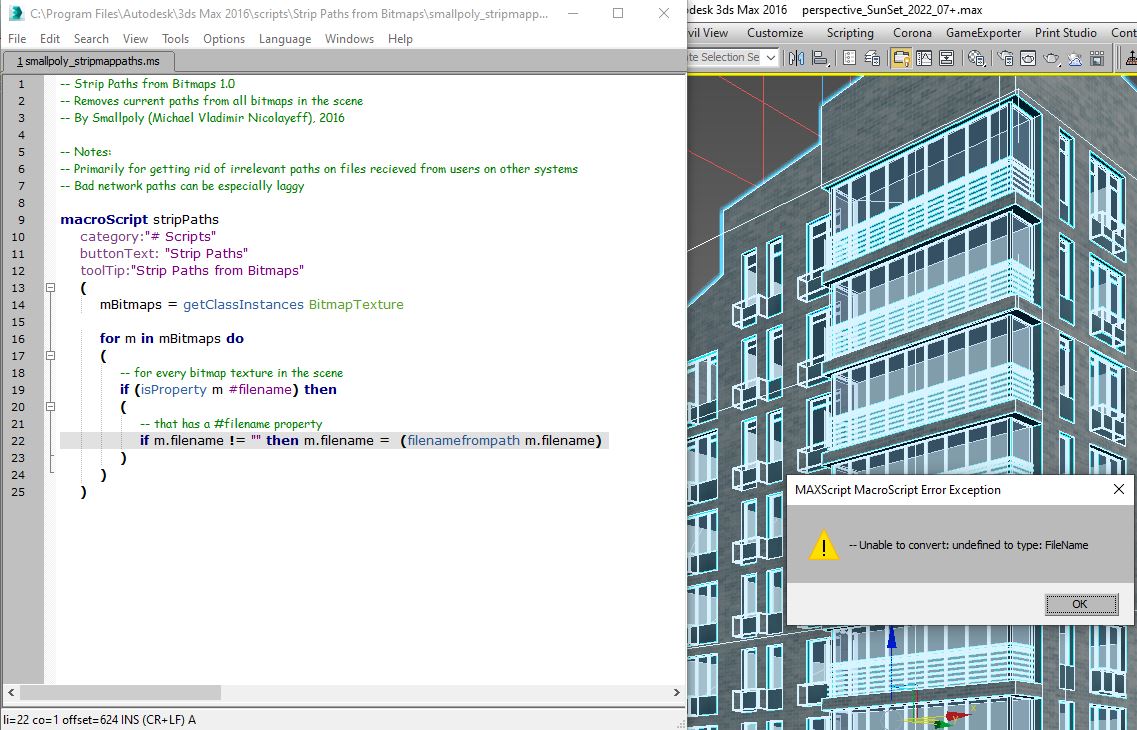Collapse the fold marker at line 20
Image resolution: width=1137 pixels, height=730 pixels.
pyautogui.click(x=51, y=407)
